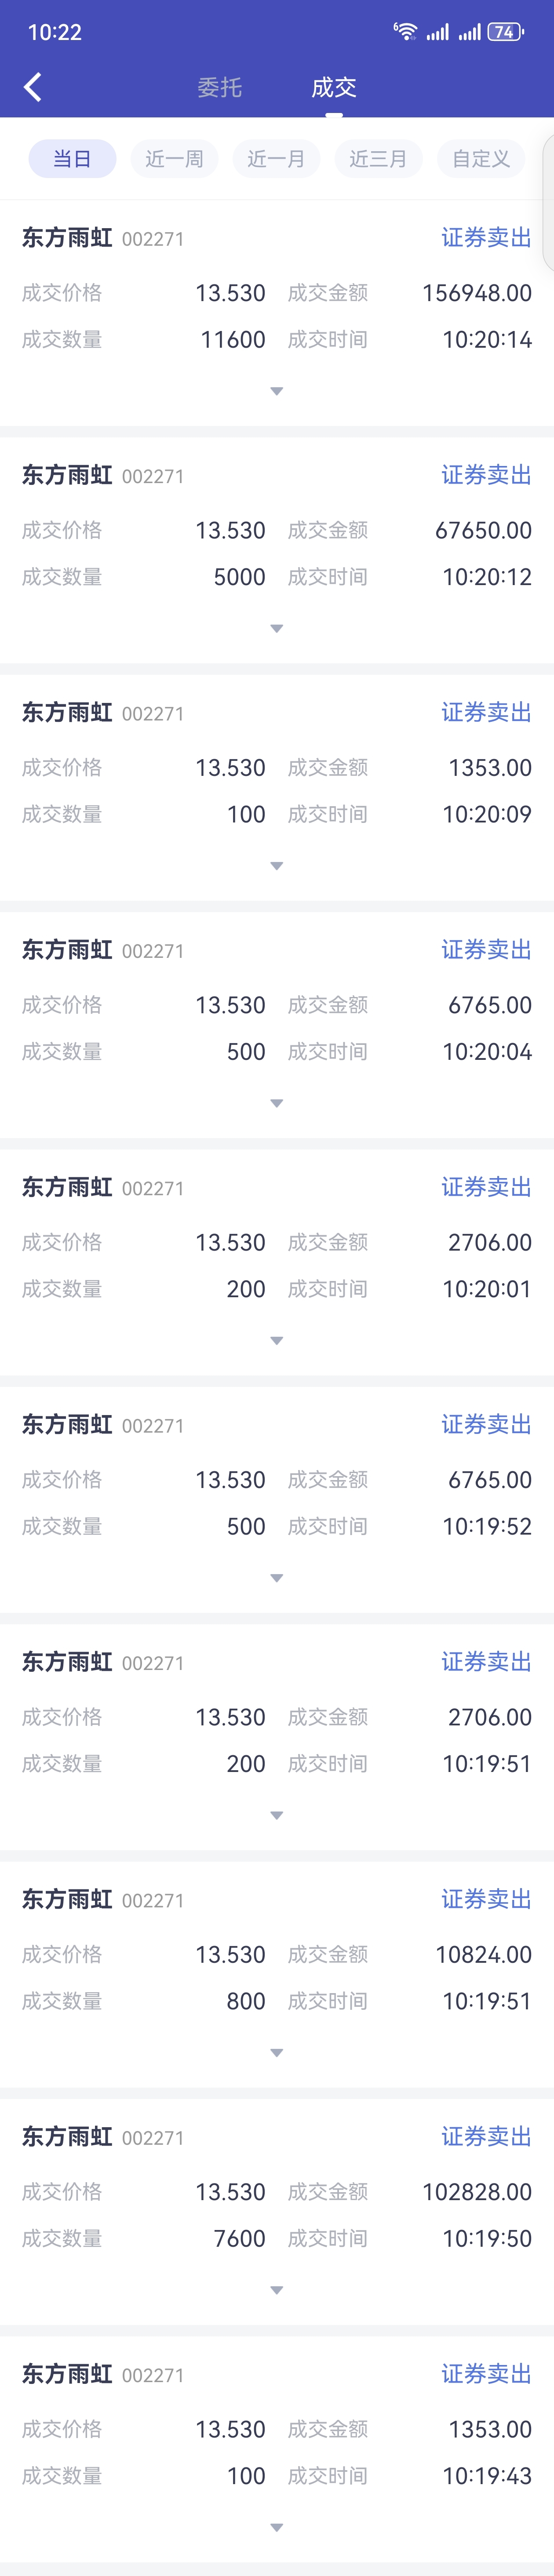Expand the 10:19:50 trade details
554x2576 pixels.
277,2290
